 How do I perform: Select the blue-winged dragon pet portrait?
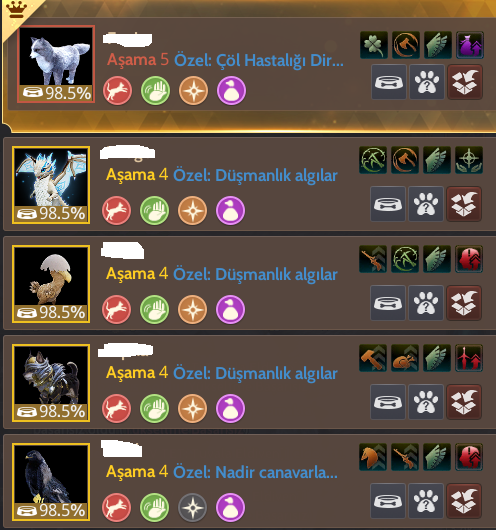(x=51, y=185)
